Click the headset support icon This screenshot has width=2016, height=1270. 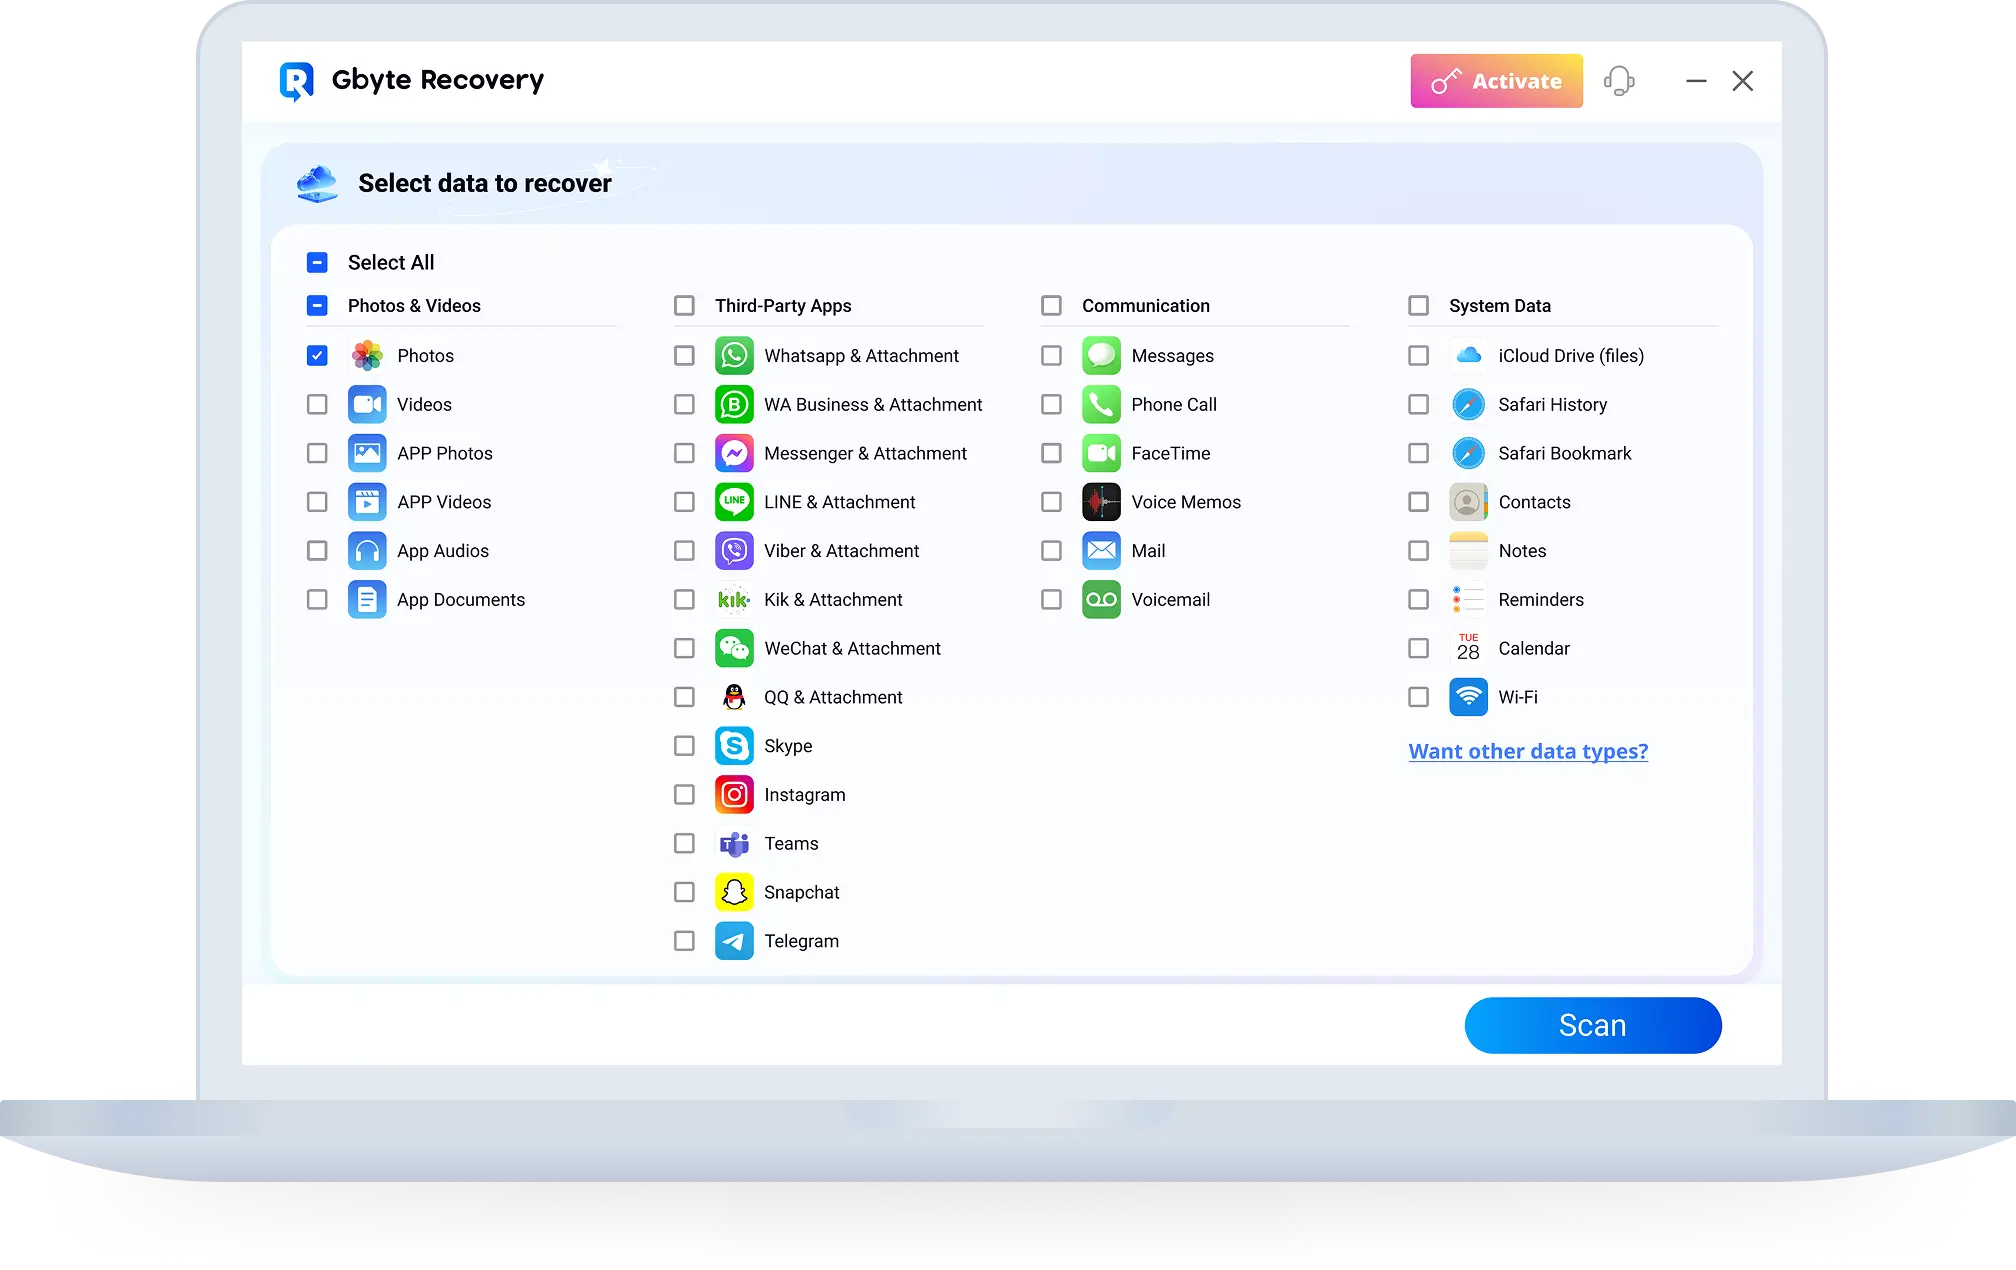1620,81
